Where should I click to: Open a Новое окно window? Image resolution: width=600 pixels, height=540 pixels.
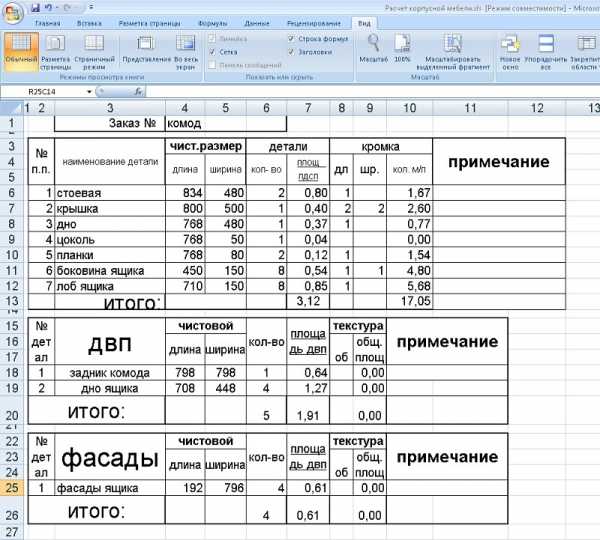point(510,50)
